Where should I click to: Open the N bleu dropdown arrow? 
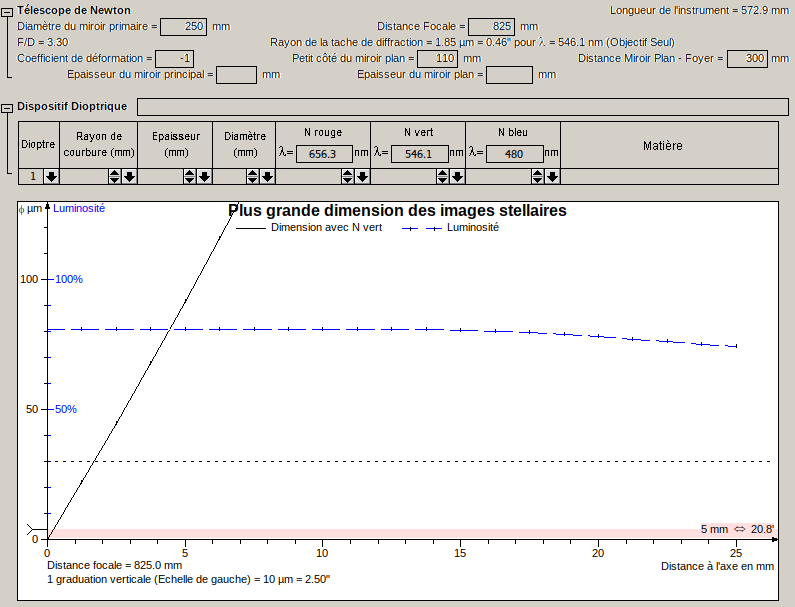point(552,176)
